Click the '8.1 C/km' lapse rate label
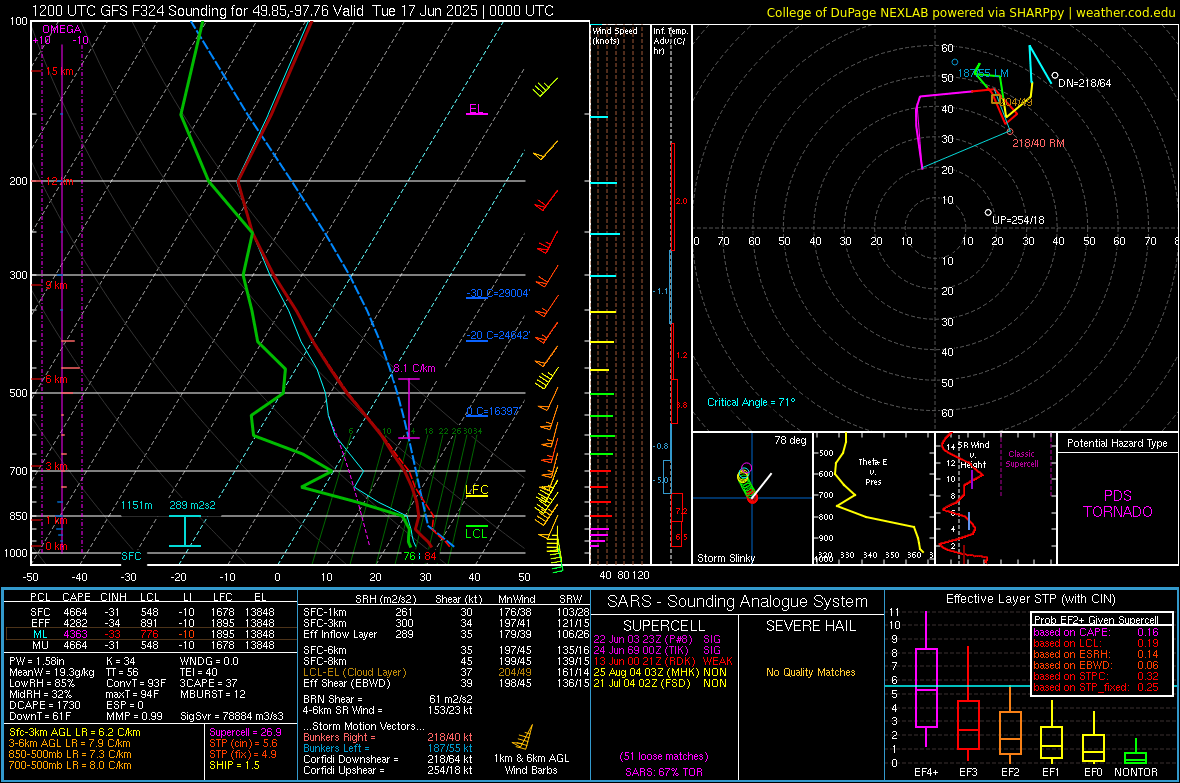Screen dimensions: 1180x783 [415, 368]
